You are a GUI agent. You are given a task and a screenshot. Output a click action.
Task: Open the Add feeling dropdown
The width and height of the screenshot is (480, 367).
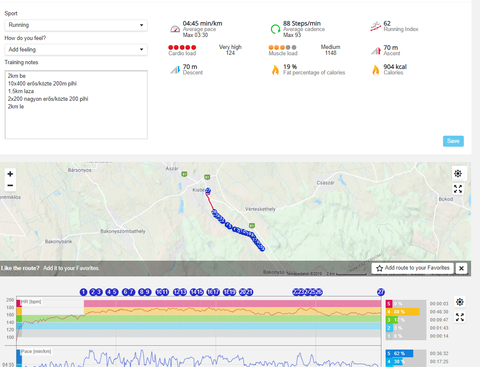pos(76,50)
